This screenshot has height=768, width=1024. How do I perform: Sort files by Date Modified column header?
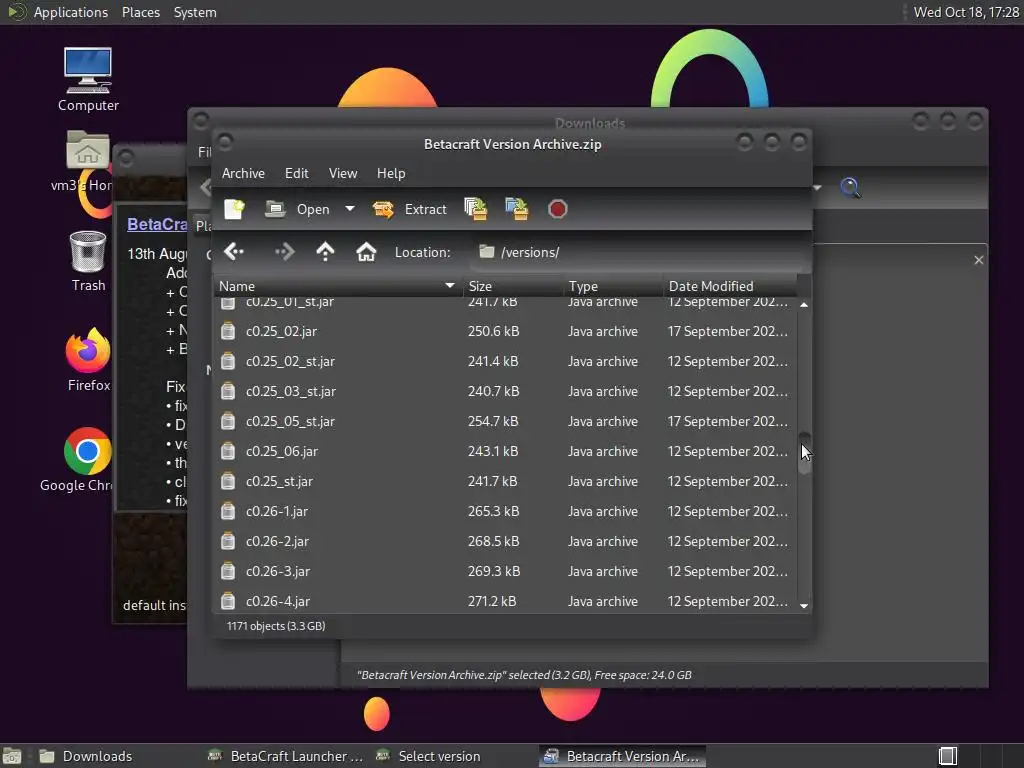(x=729, y=286)
